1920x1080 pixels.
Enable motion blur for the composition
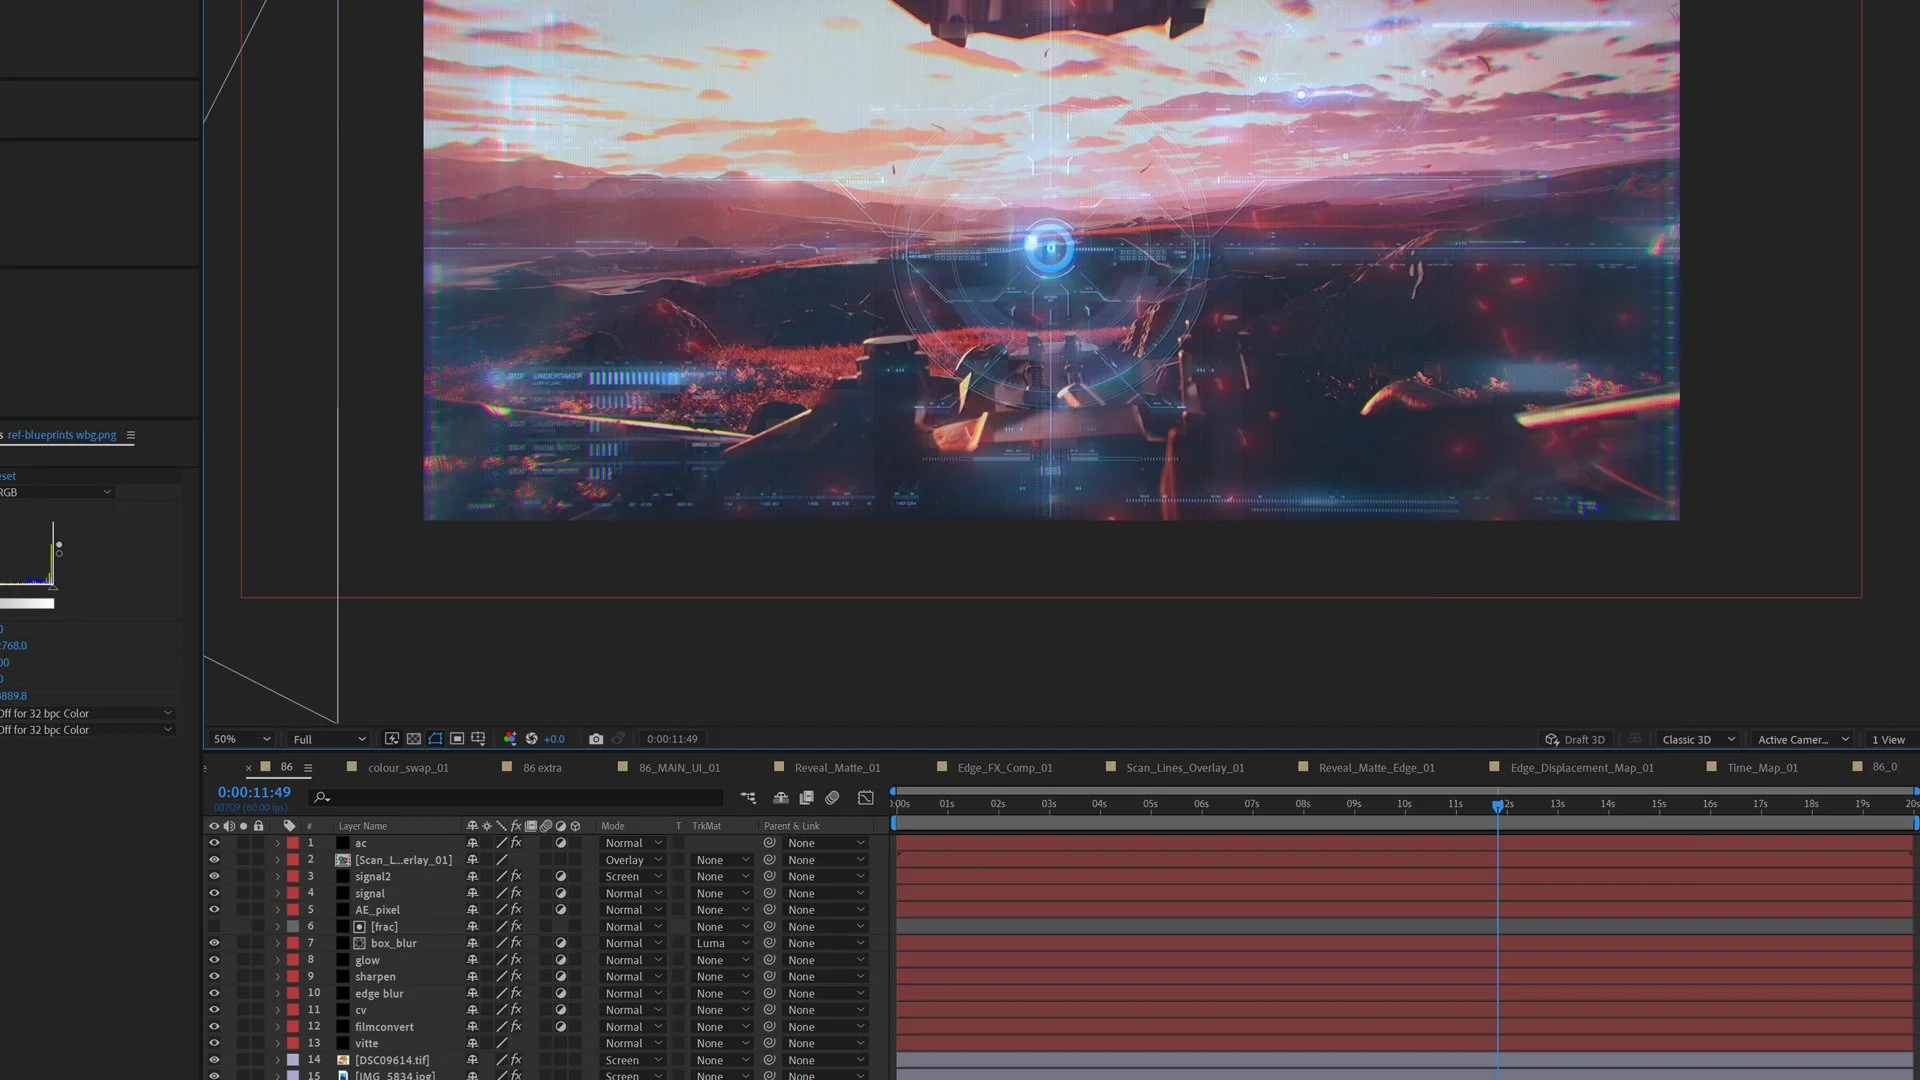(x=832, y=798)
